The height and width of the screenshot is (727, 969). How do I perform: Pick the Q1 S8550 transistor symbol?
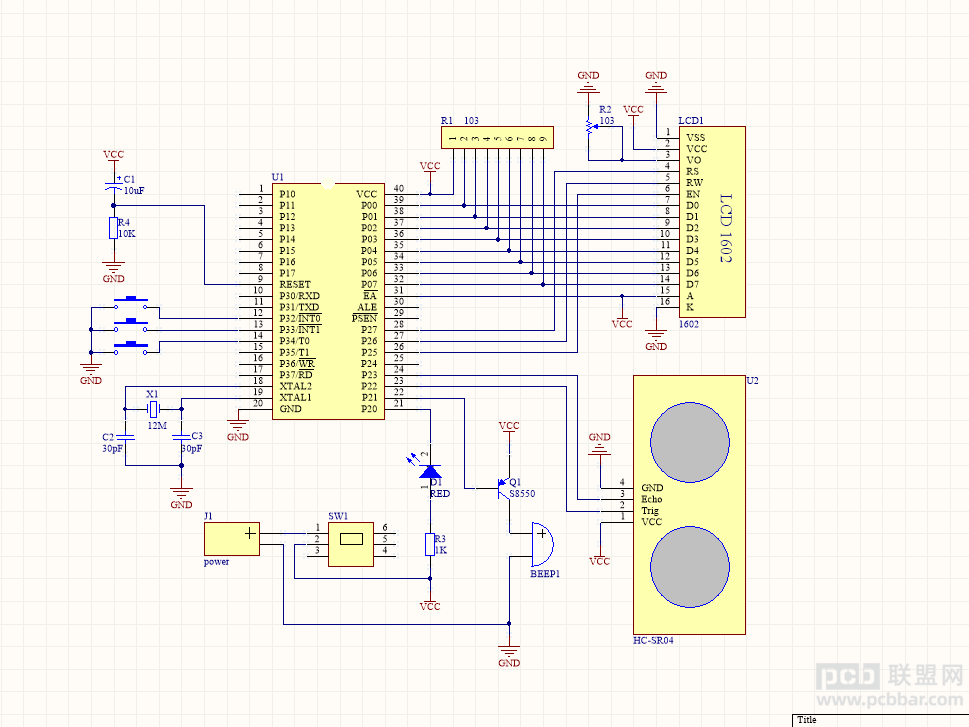click(505, 487)
